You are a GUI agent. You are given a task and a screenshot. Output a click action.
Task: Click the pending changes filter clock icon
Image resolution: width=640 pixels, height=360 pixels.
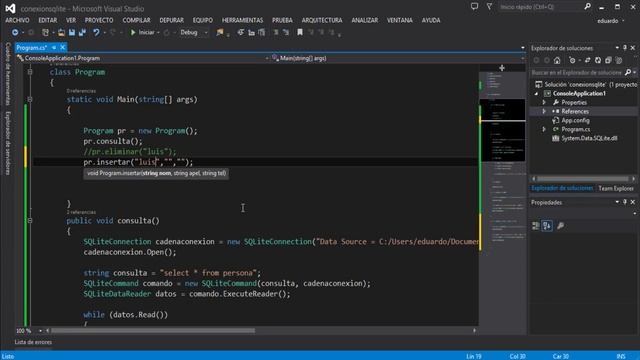tap(572, 60)
